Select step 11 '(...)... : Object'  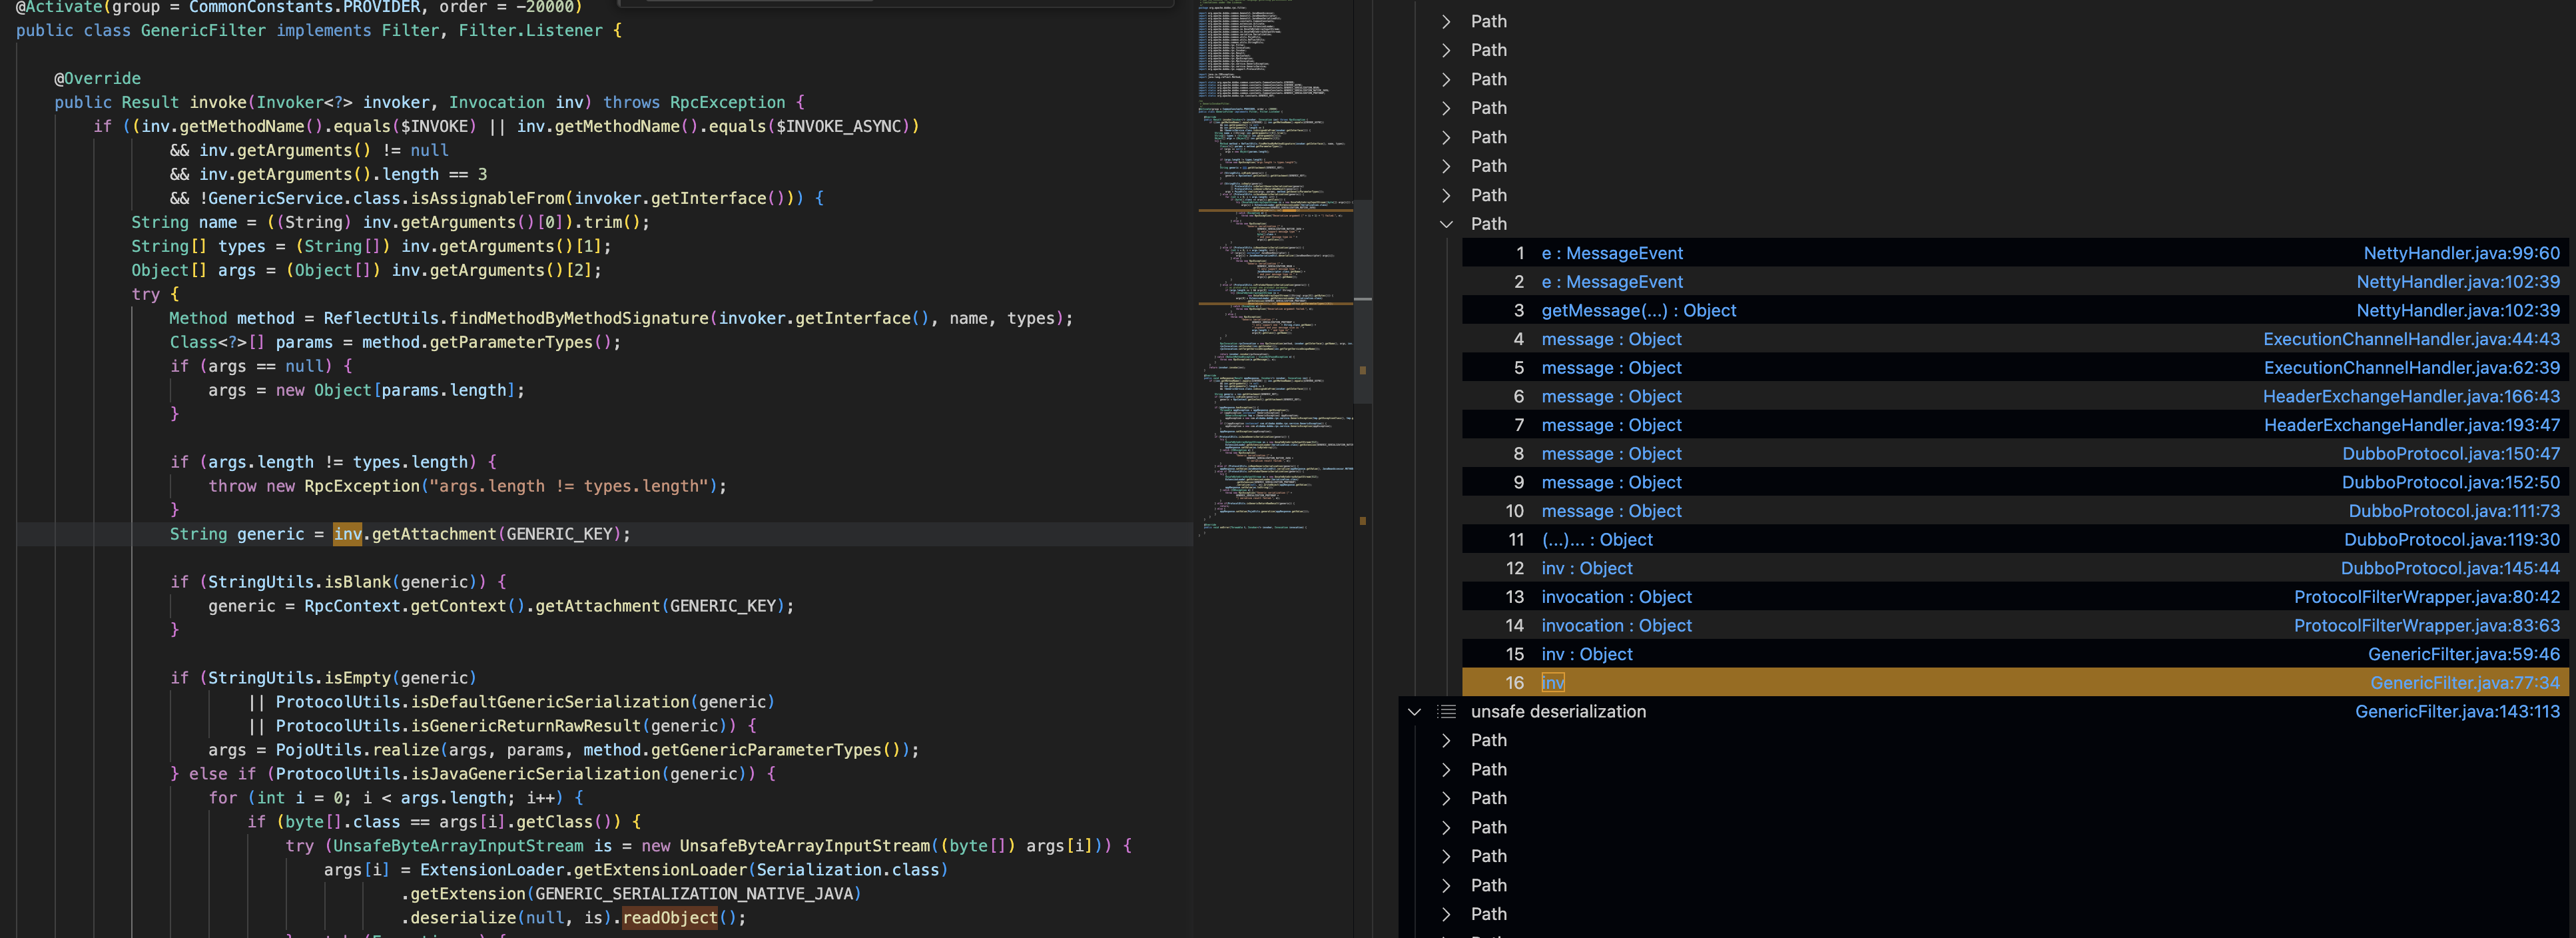click(1597, 540)
